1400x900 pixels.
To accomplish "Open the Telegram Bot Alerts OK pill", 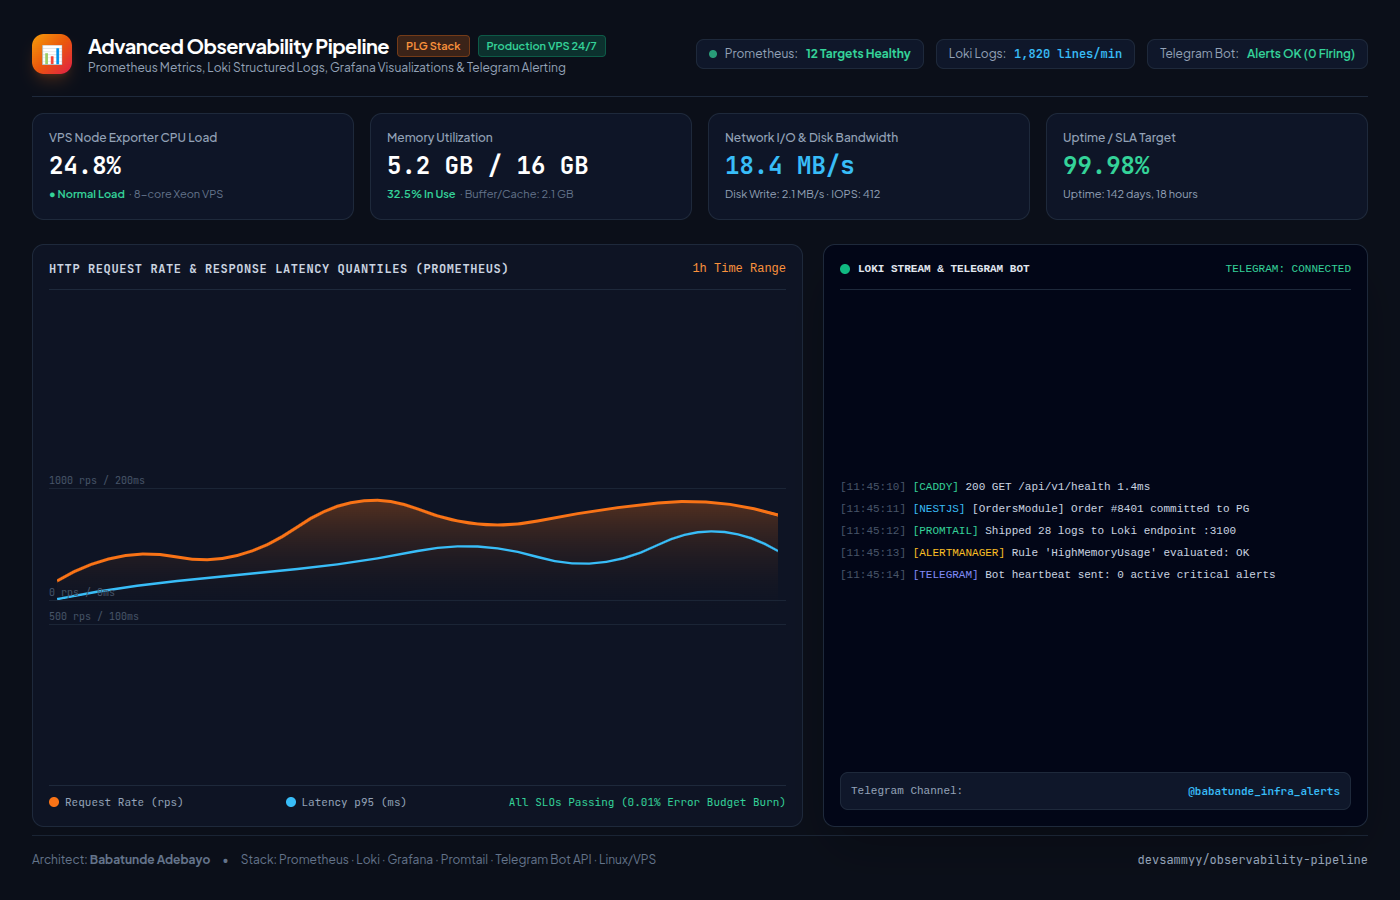I will 1257,54.
